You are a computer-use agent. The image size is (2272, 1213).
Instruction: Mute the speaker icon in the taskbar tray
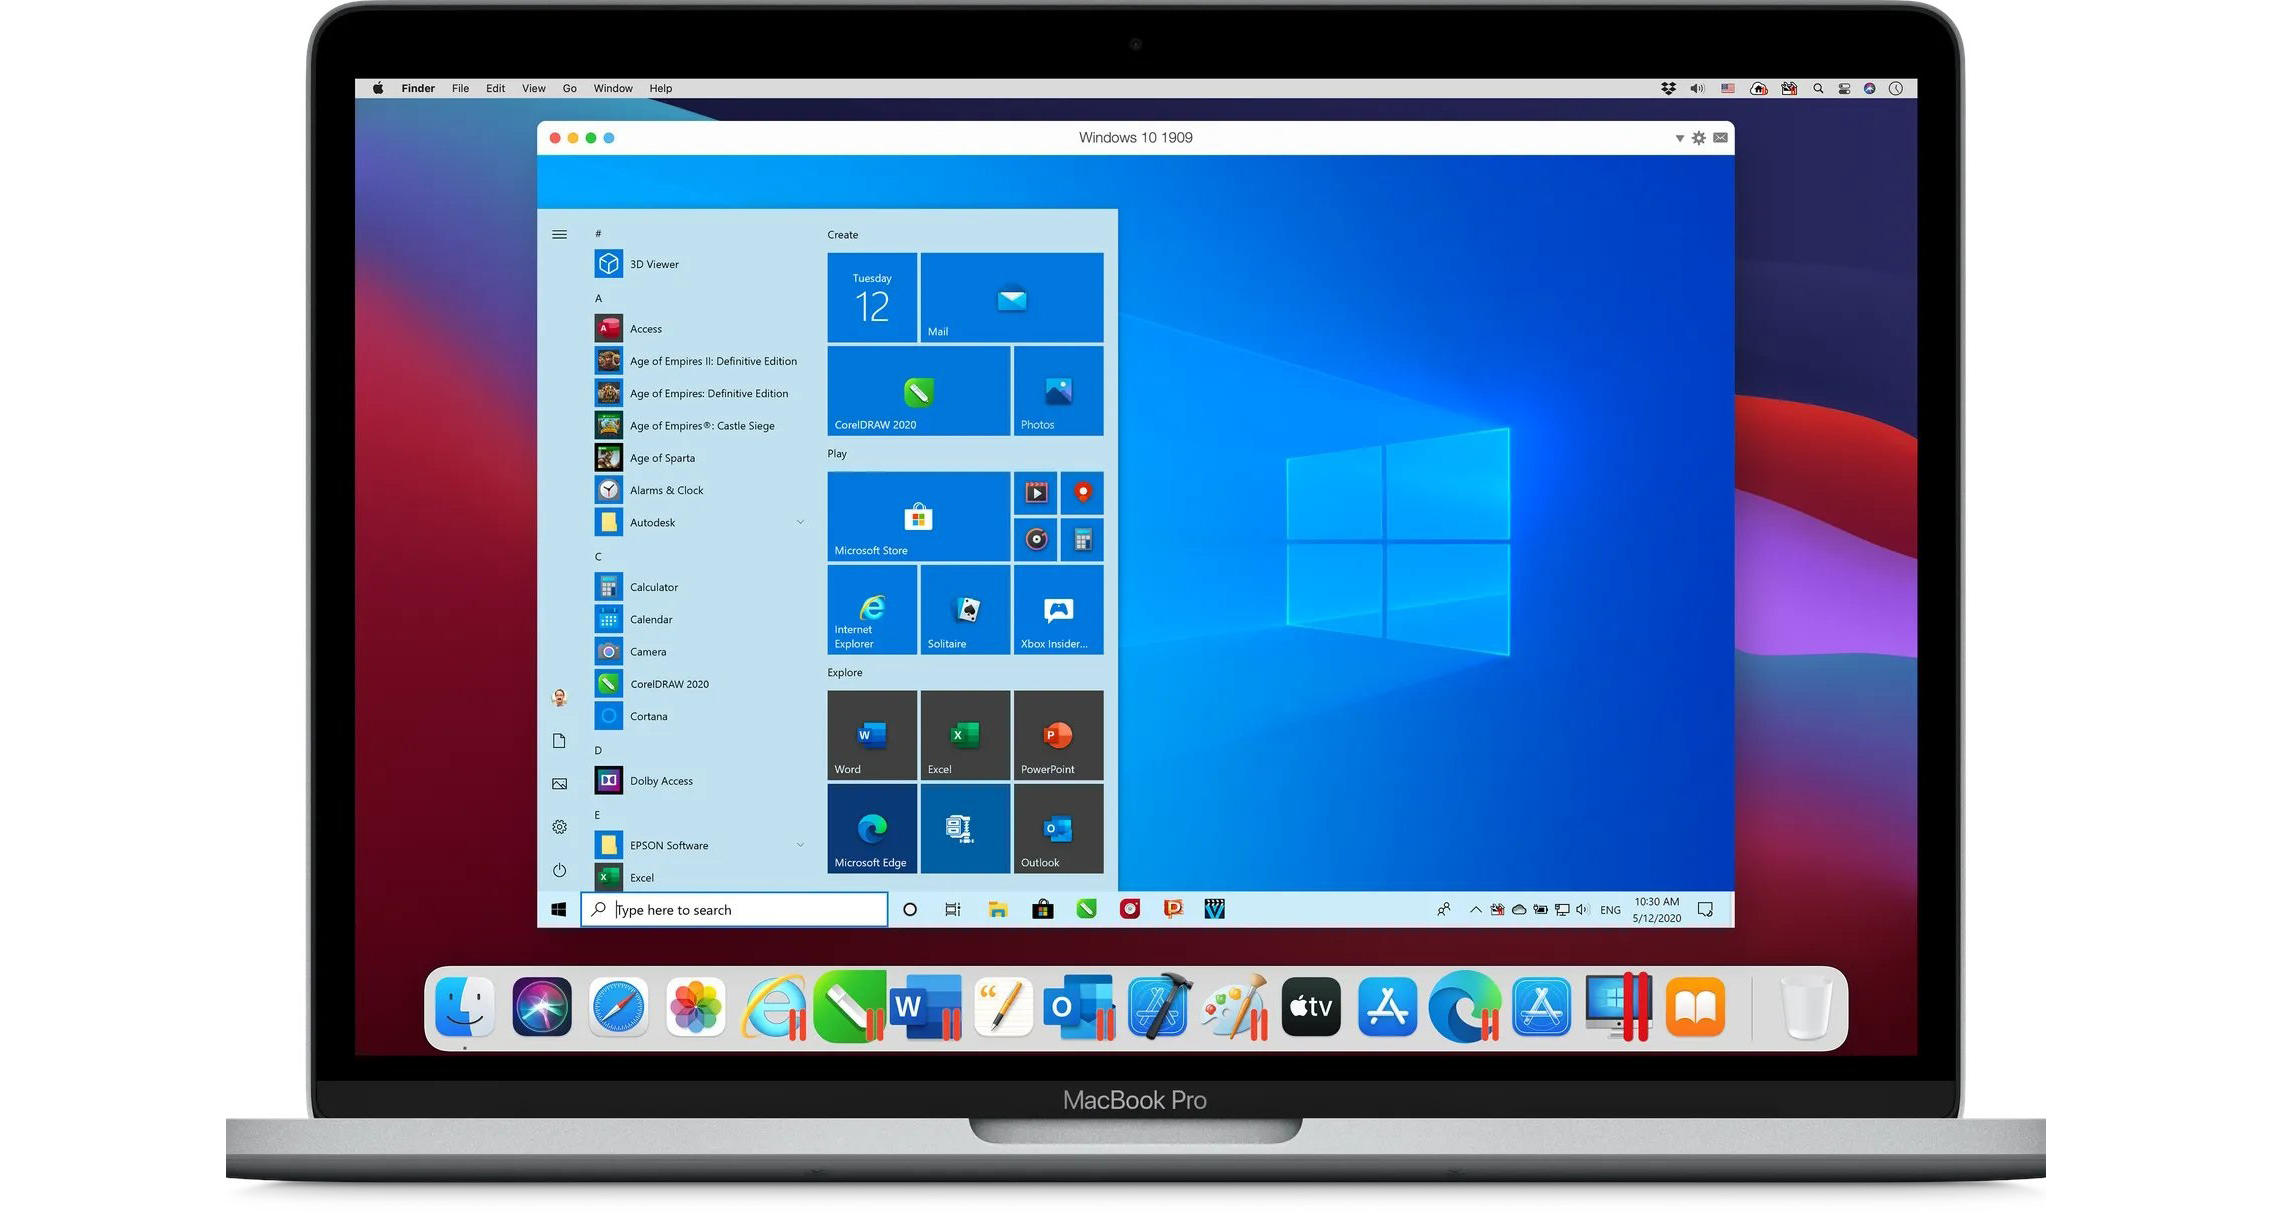click(x=1582, y=909)
